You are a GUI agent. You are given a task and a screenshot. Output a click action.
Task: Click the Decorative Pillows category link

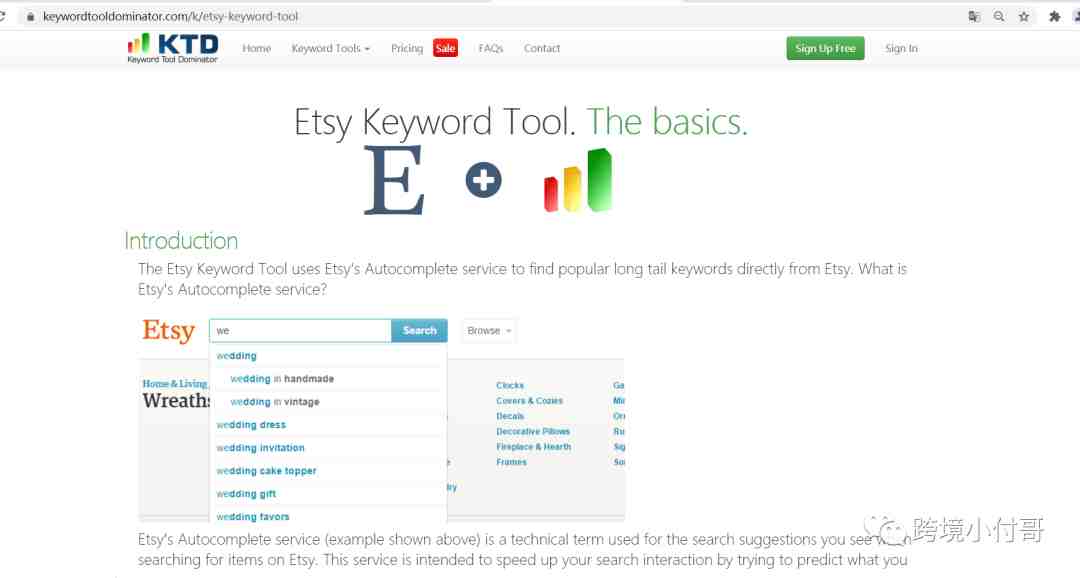(532, 431)
